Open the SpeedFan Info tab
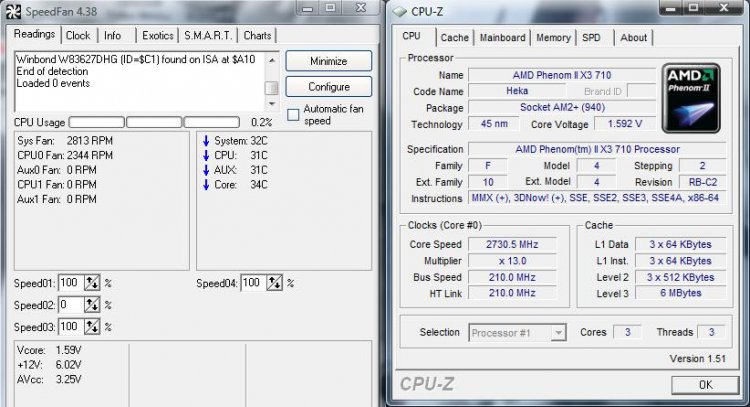 tap(112, 35)
